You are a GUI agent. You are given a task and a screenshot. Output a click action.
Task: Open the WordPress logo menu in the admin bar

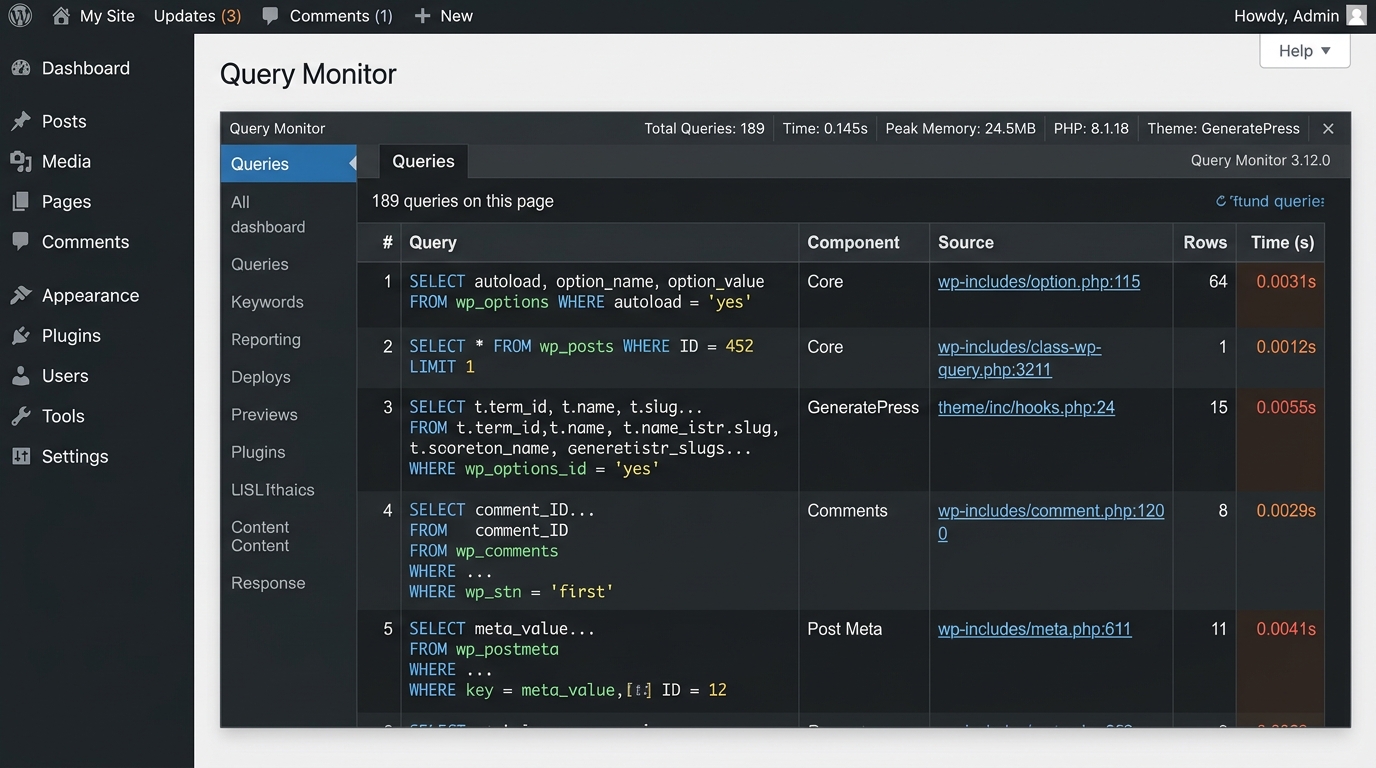[20, 15]
